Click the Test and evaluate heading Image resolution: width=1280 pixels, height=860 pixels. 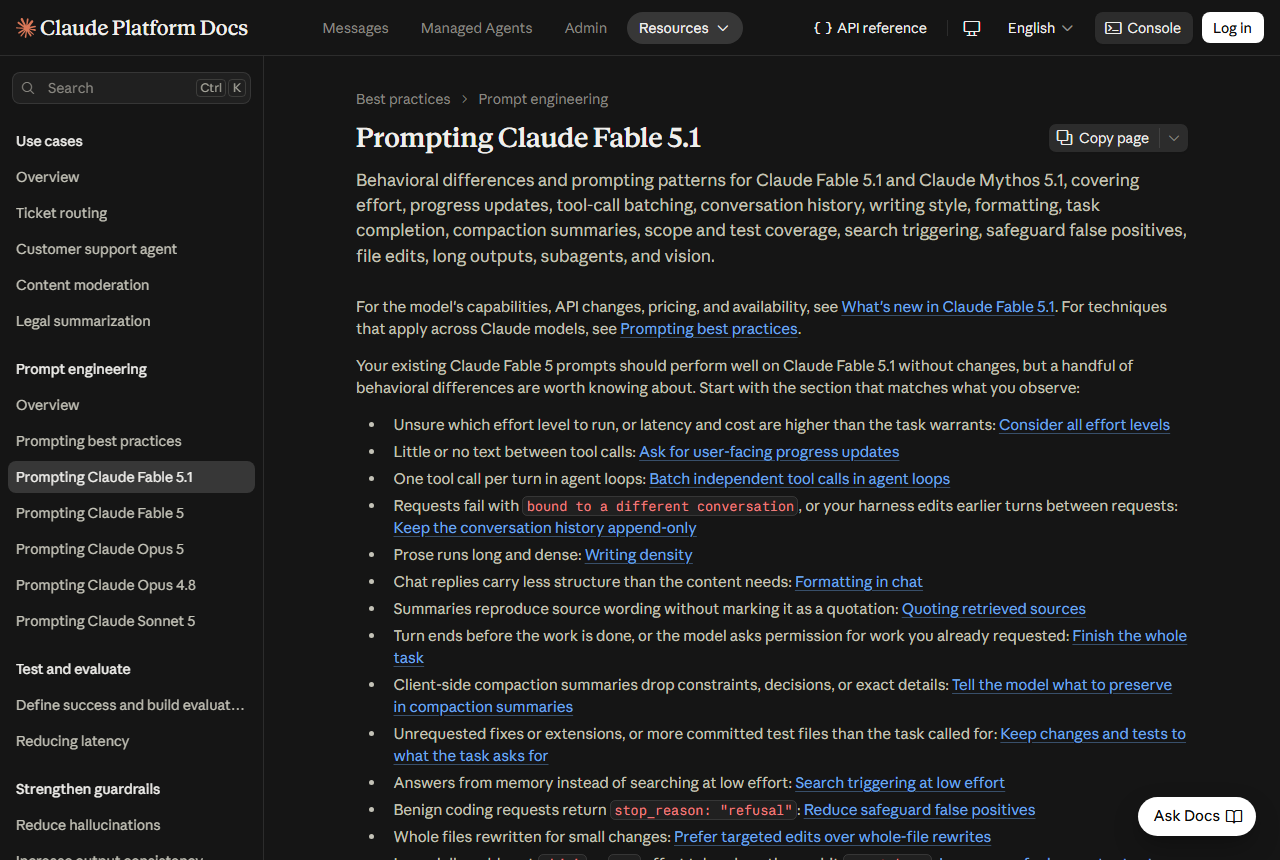point(73,669)
